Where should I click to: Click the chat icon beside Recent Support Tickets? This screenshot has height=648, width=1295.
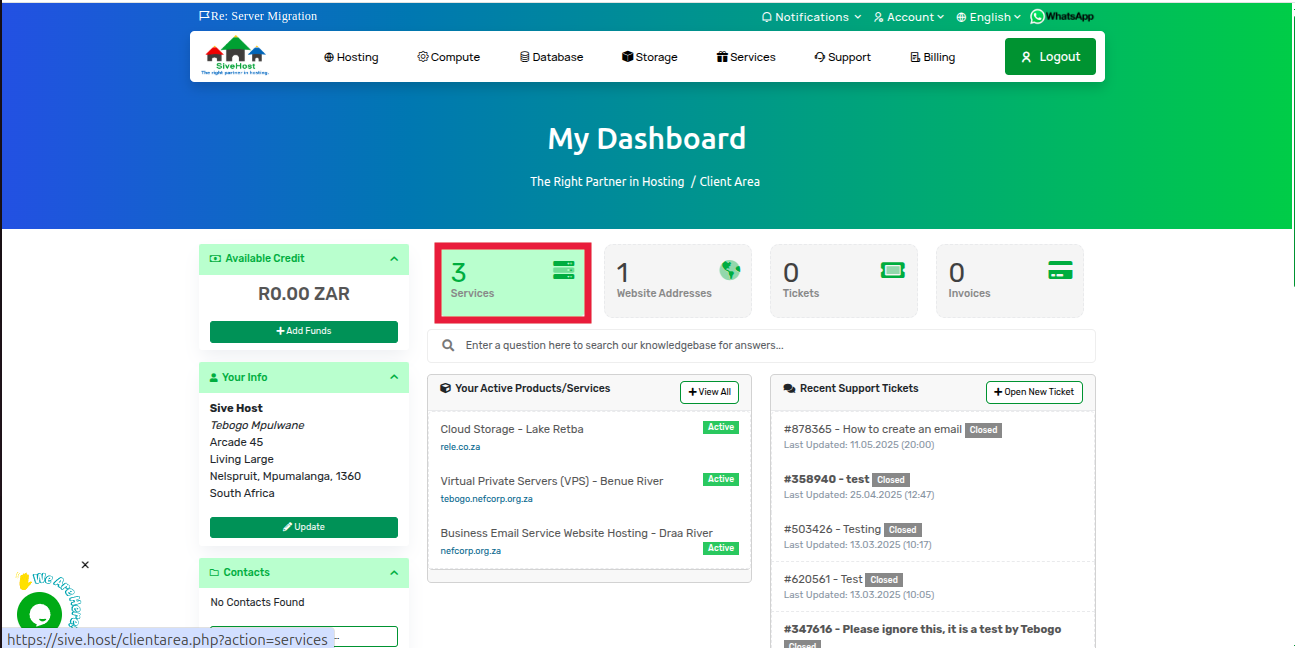tap(790, 388)
